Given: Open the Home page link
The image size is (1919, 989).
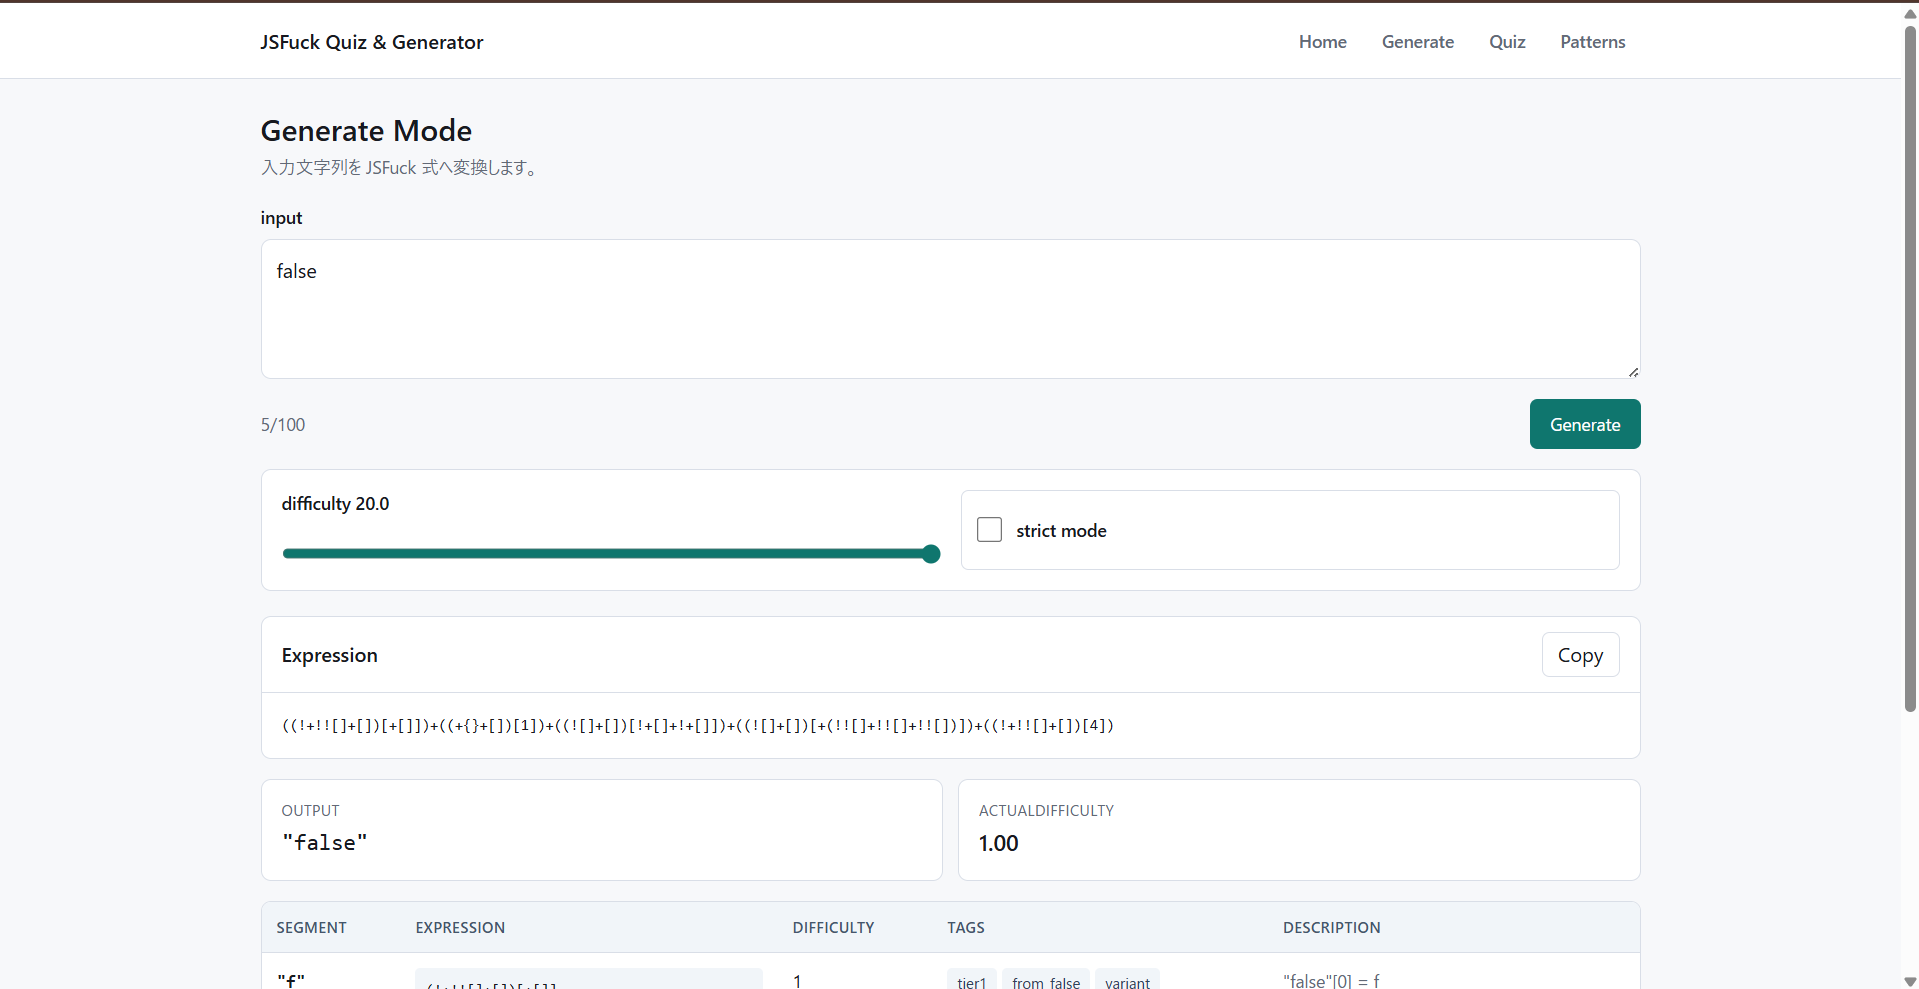Looking at the screenshot, I should pyautogui.click(x=1322, y=42).
